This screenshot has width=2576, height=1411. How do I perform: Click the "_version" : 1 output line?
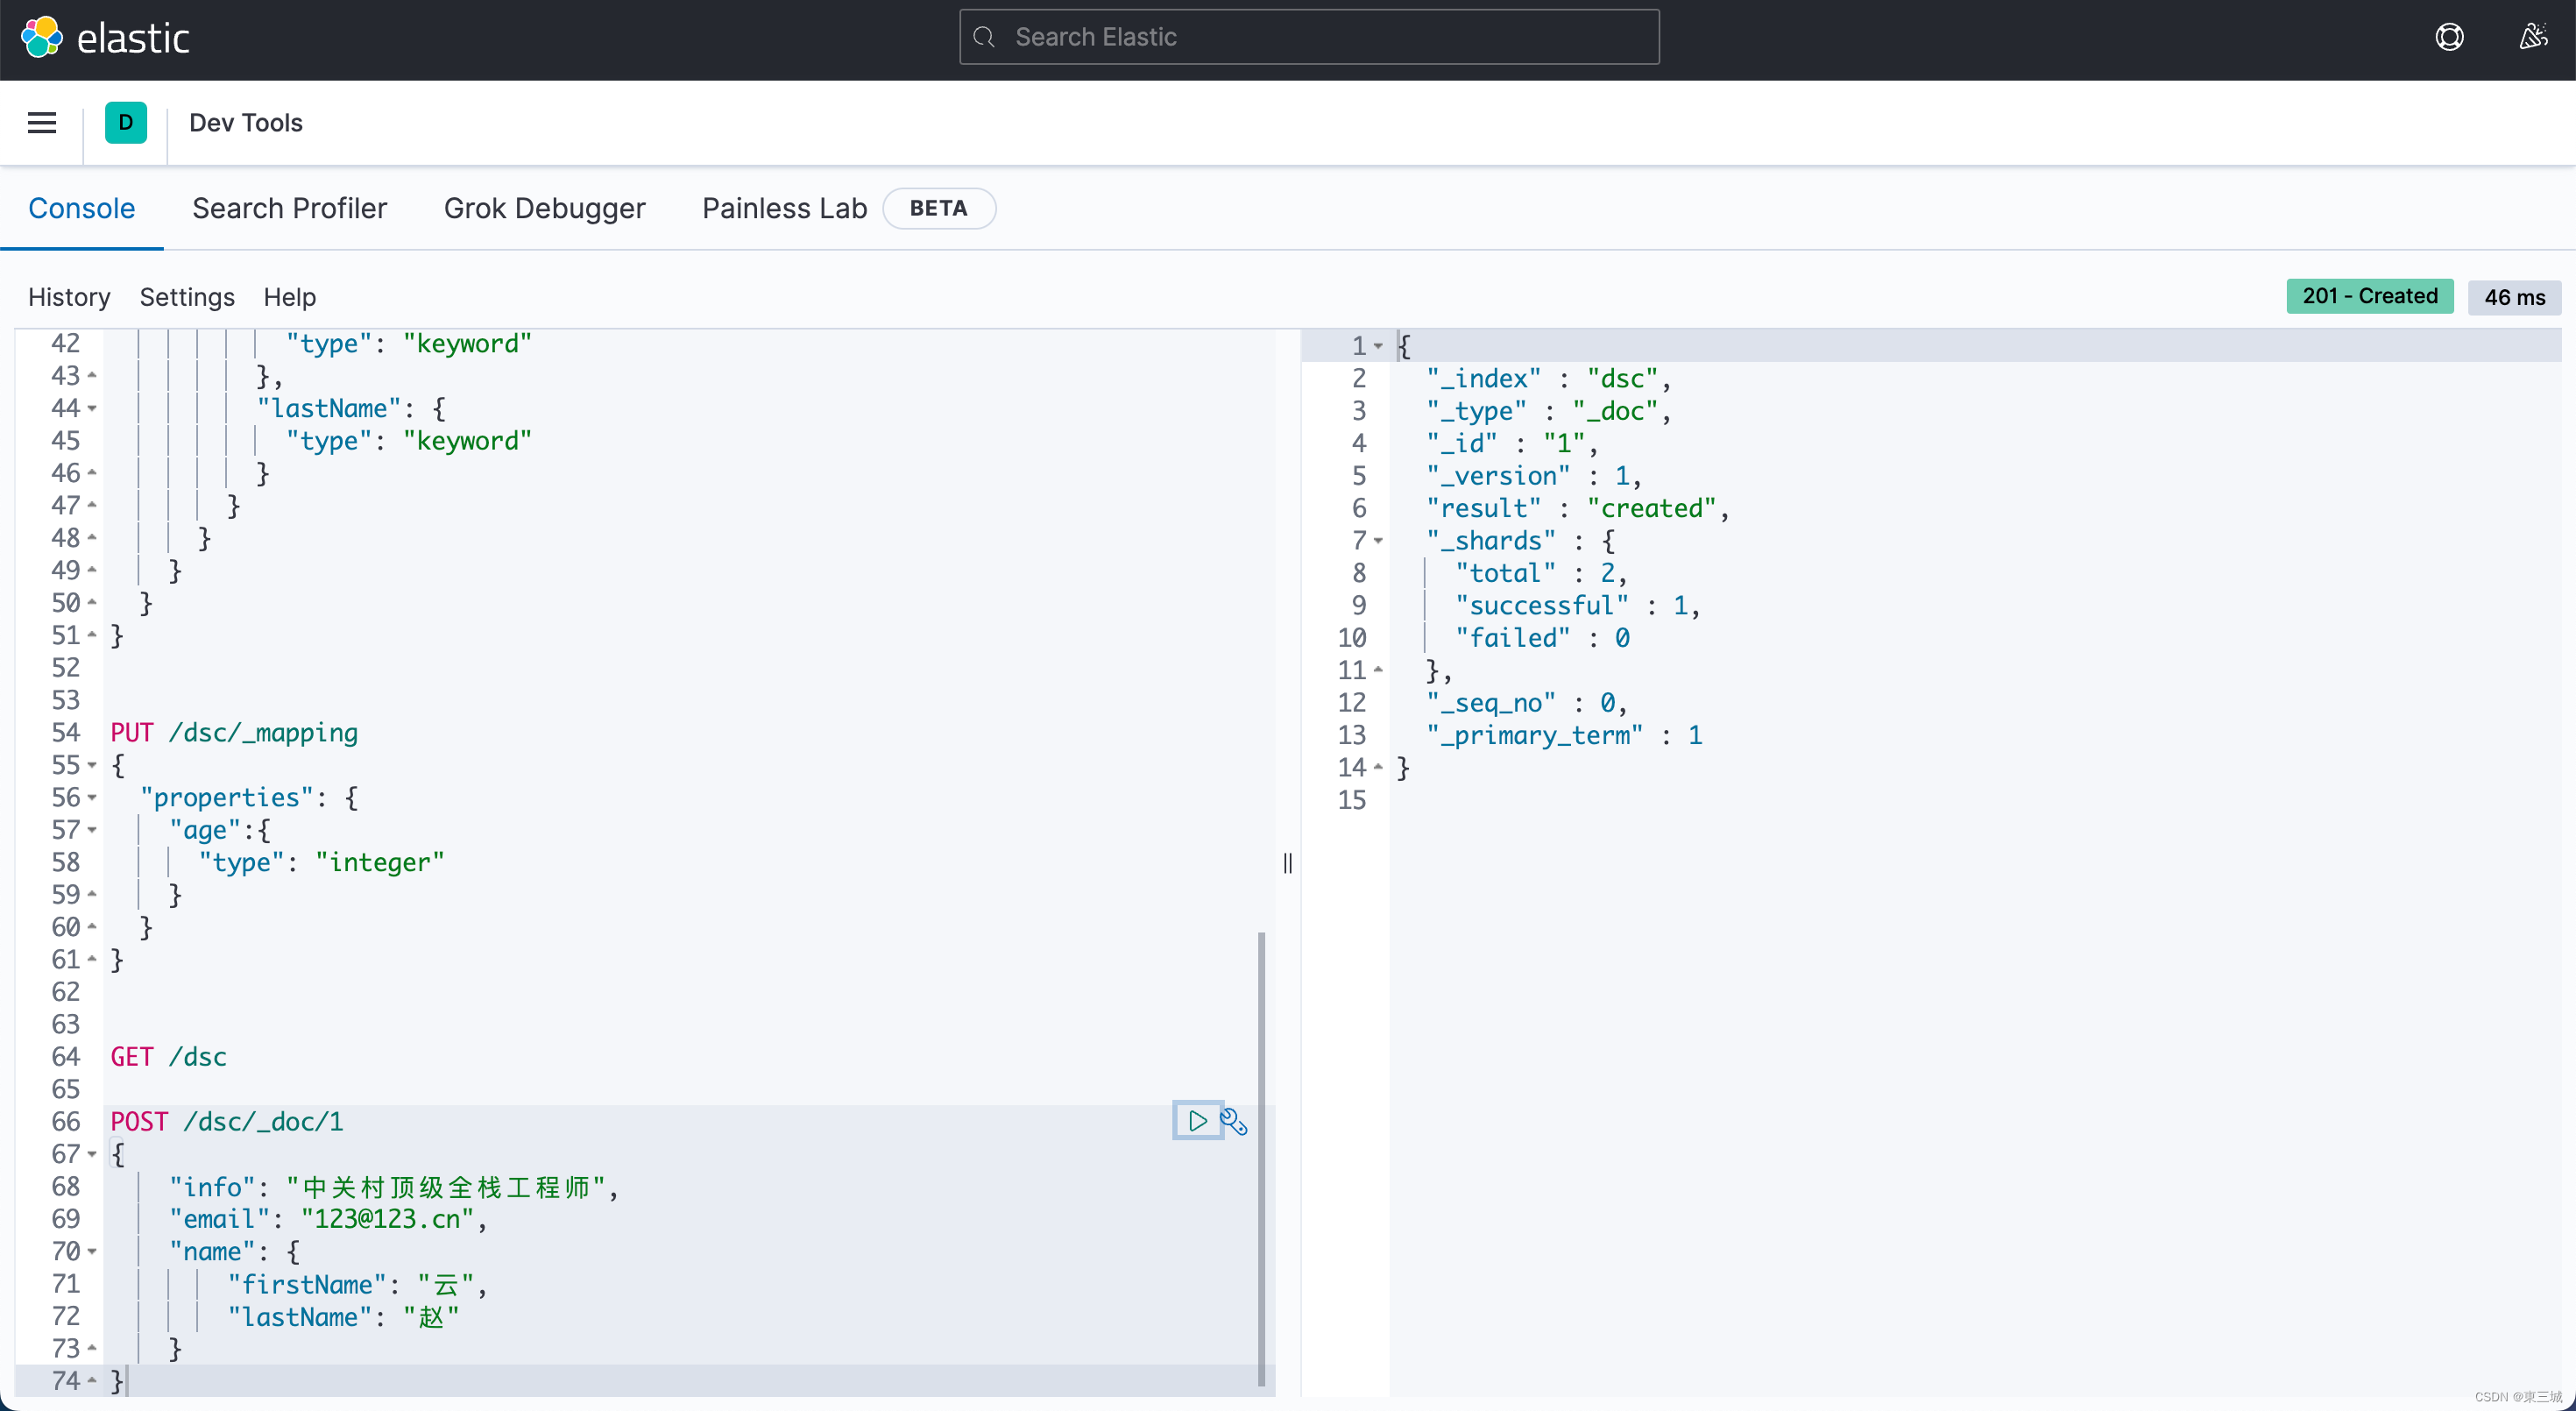1533,476
